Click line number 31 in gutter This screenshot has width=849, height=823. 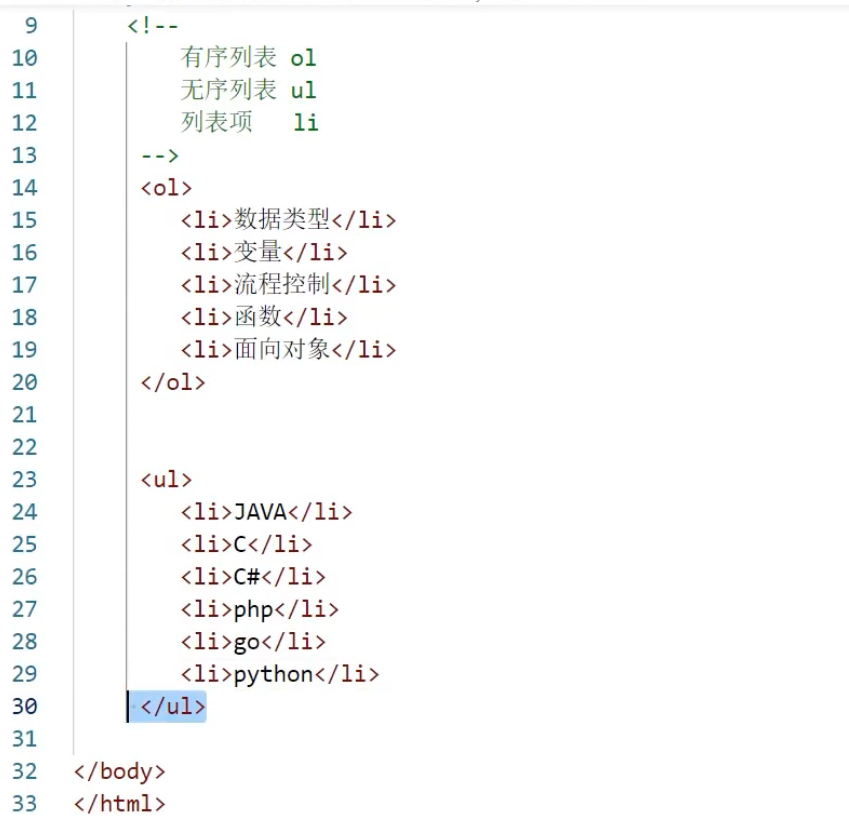(x=25, y=739)
